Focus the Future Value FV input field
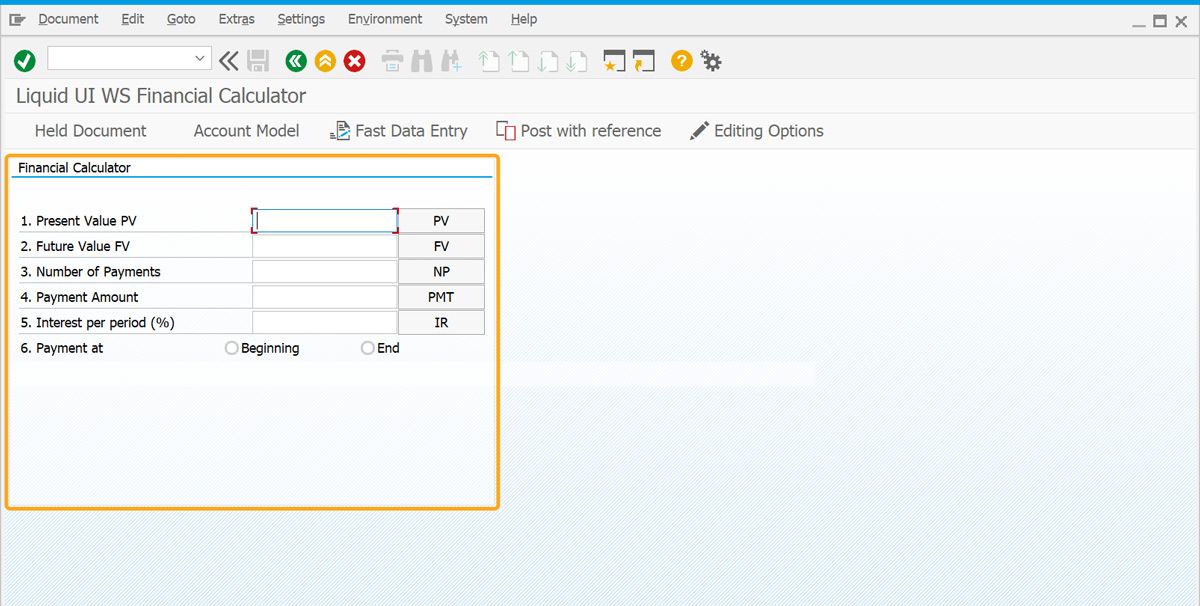Image resolution: width=1200 pixels, height=606 pixels. click(x=325, y=246)
